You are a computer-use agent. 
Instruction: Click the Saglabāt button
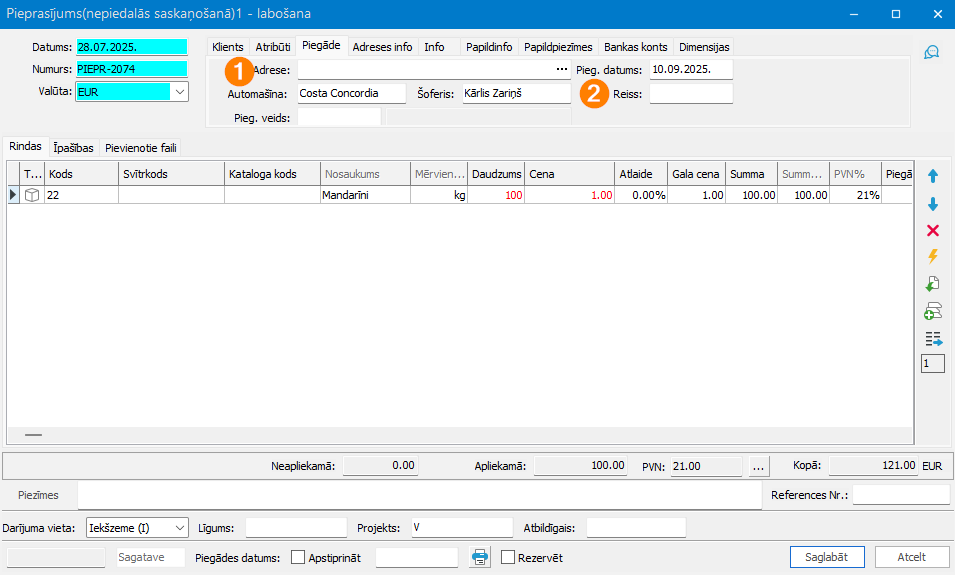coord(826,557)
